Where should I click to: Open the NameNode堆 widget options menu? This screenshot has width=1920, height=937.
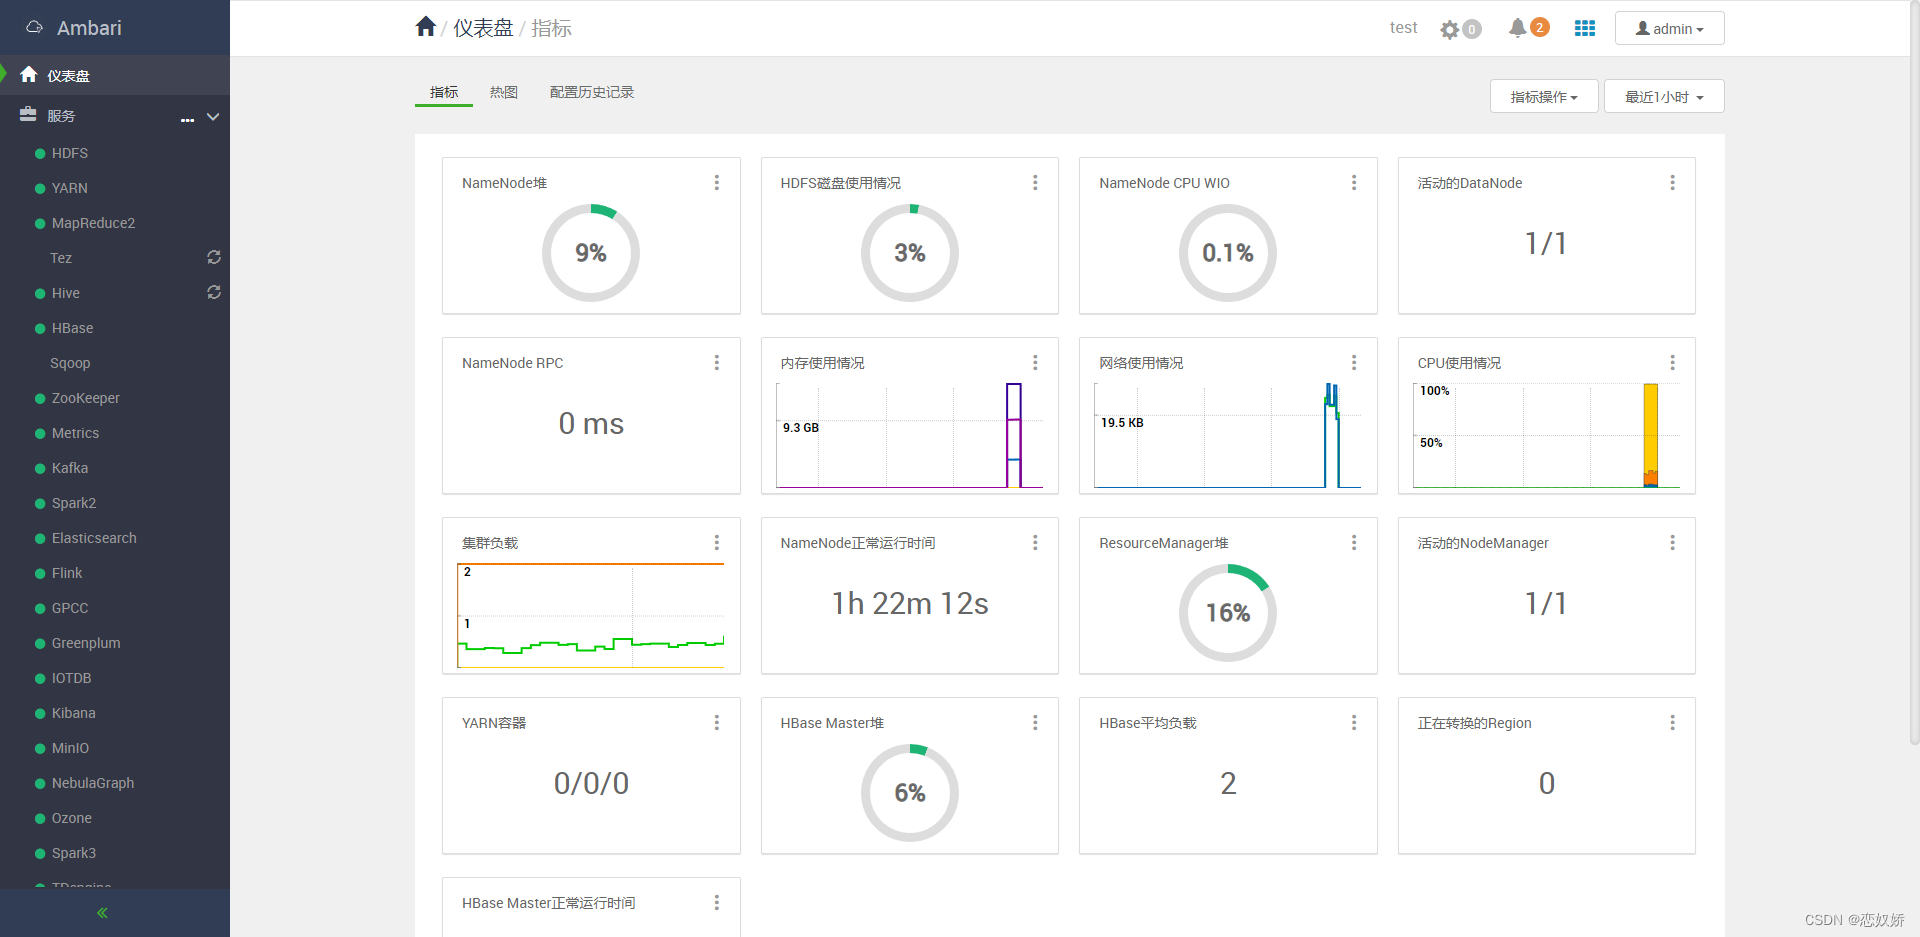[716, 183]
